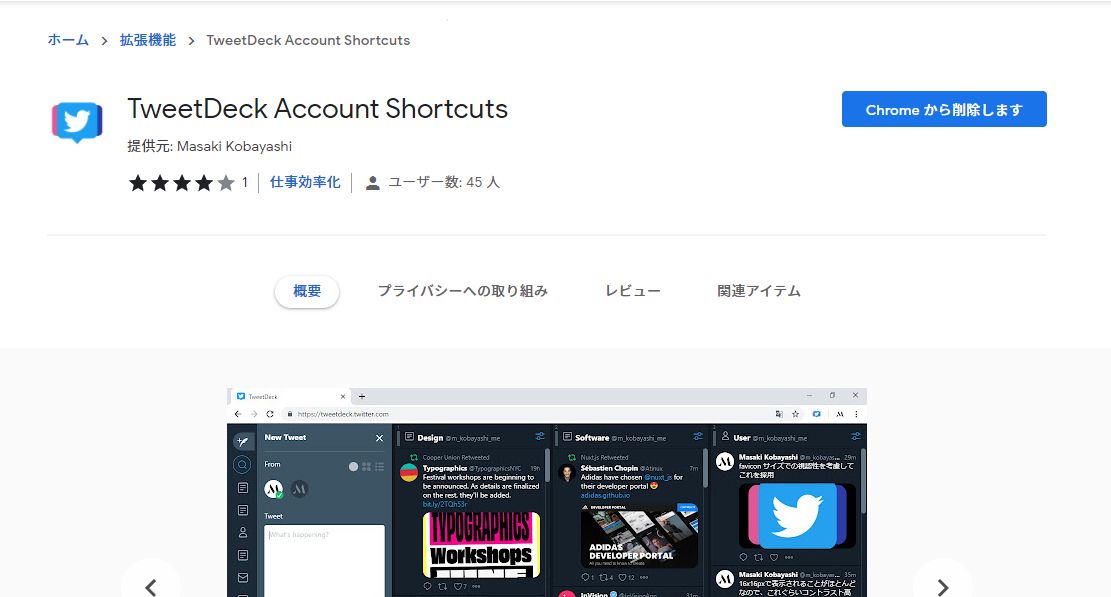Select the large TweetDeck Account Shortcuts heading

(x=317, y=108)
